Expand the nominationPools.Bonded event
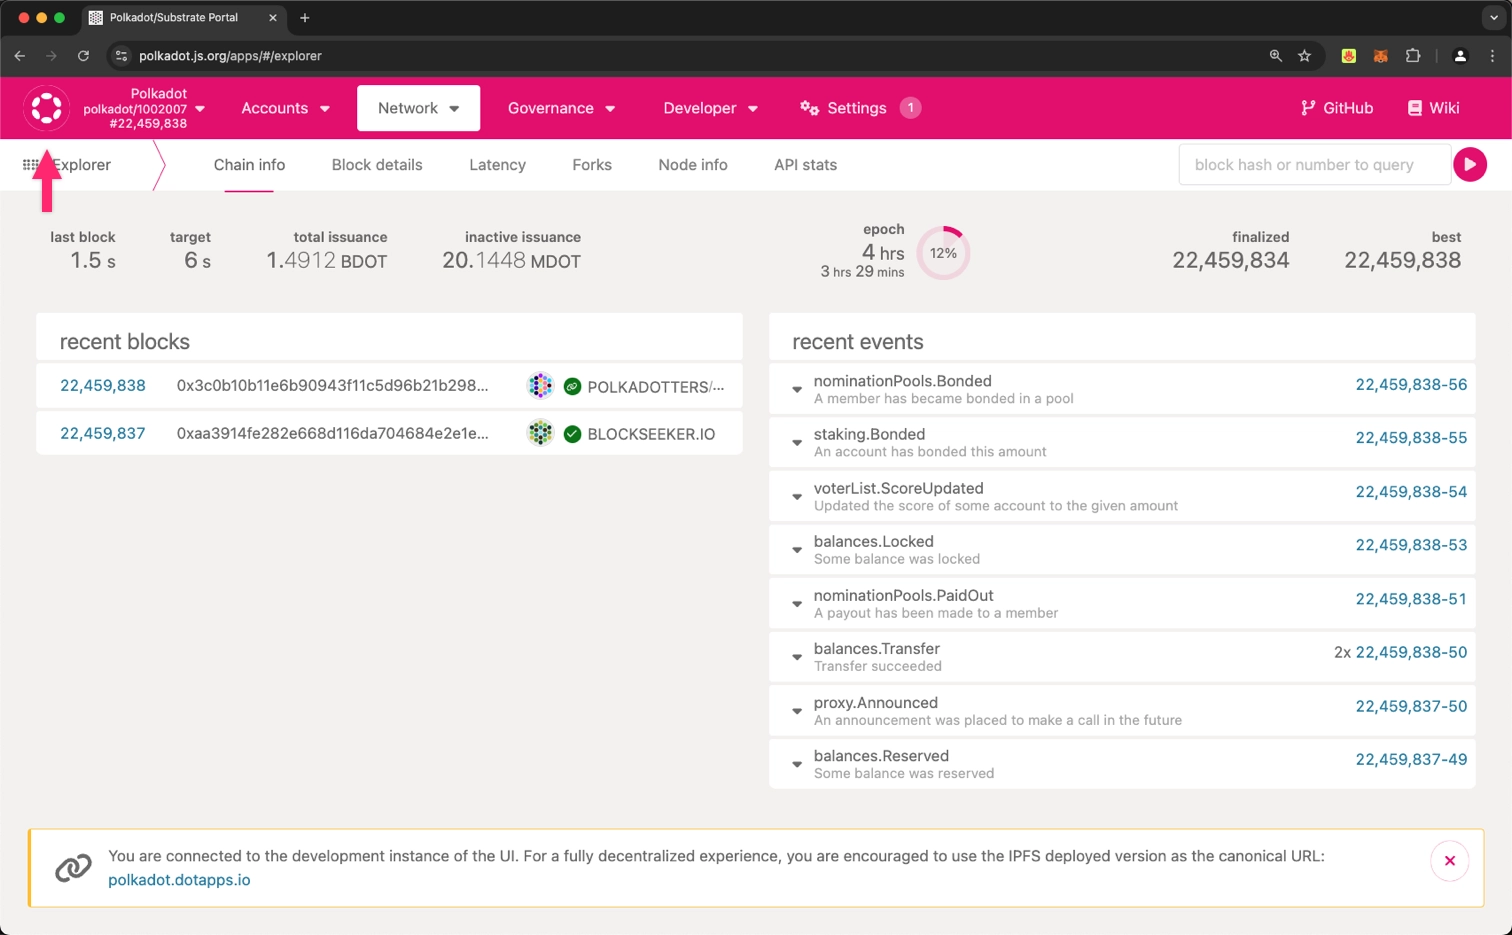Image resolution: width=1512 pixels, height=935 pixels. (x=797, y=389)
